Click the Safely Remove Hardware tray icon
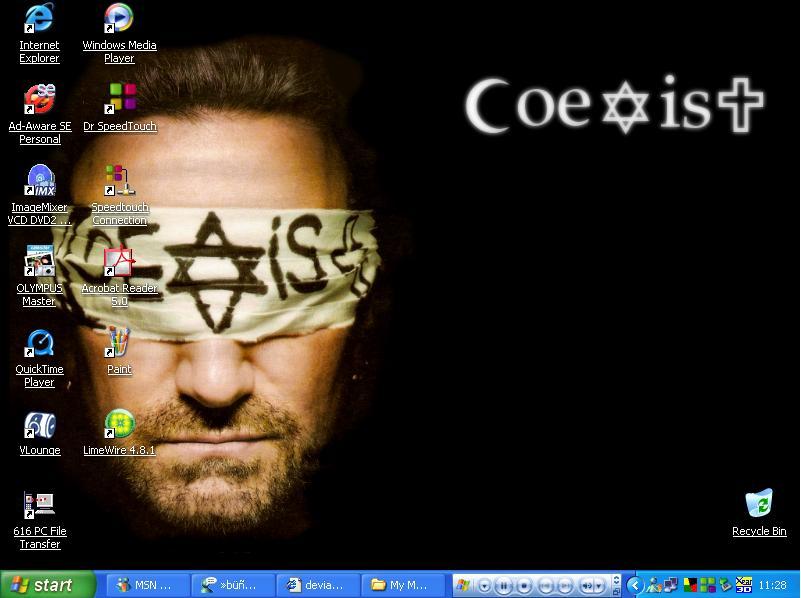 [725, 585]
